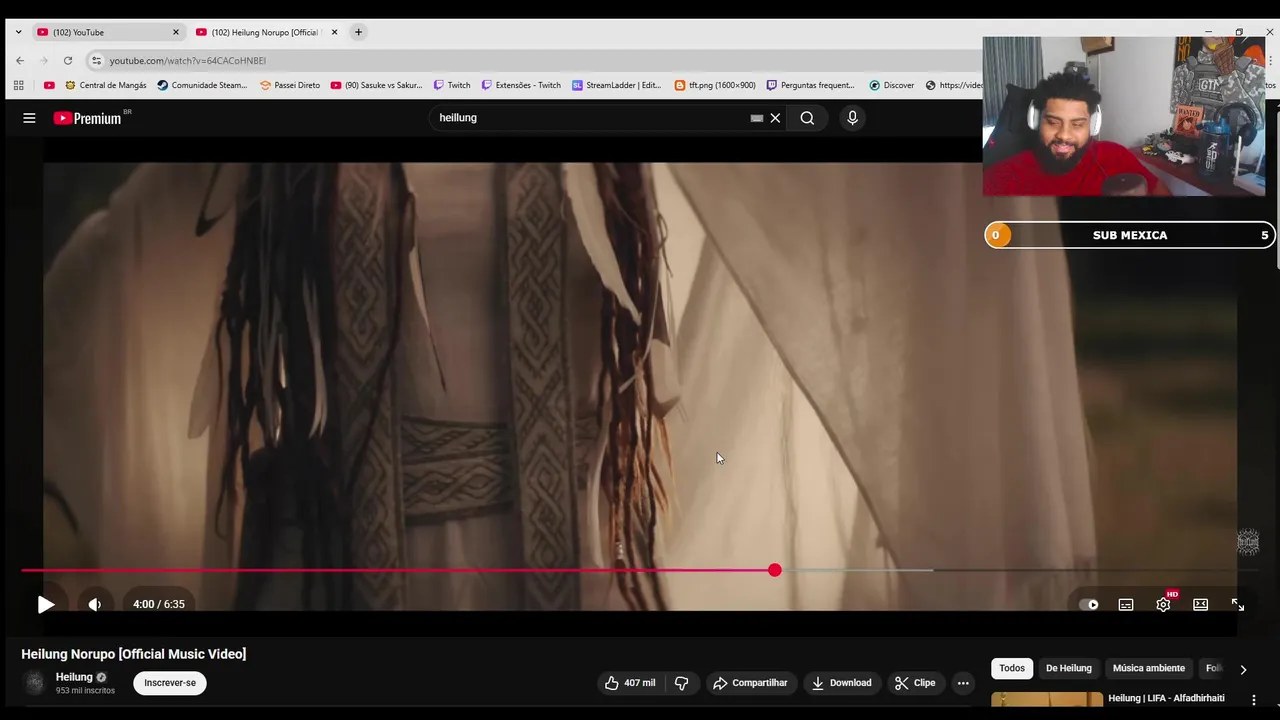Clear the heillung search text
Image resolution: width=1280 pixels, height=720 pixels.
point(775,118)
